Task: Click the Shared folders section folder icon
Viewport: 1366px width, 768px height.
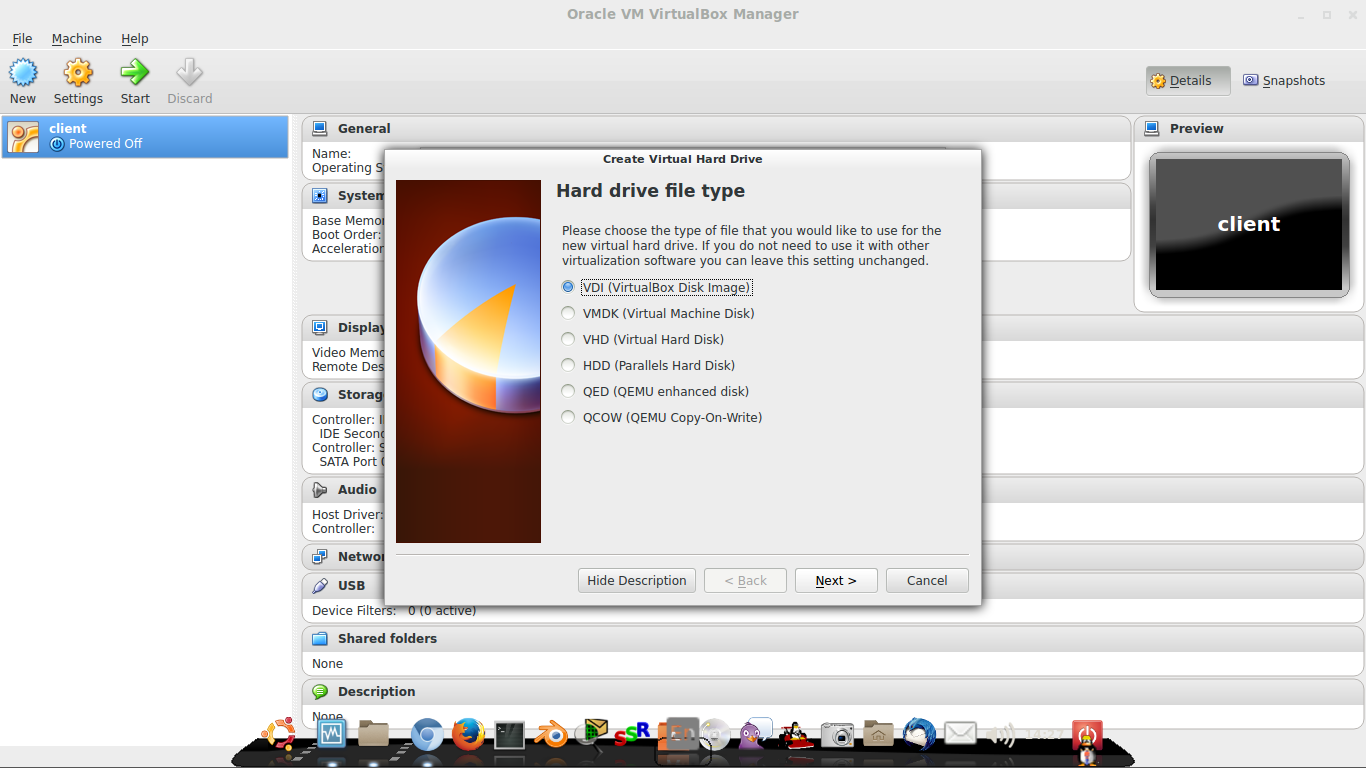Action: coord(320,638)
